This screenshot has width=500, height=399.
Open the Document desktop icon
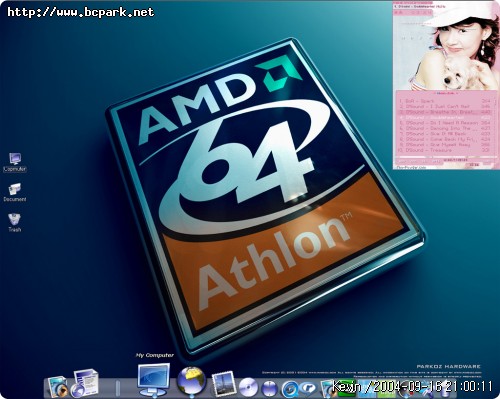pyautogui.click(x=14, y=192)
